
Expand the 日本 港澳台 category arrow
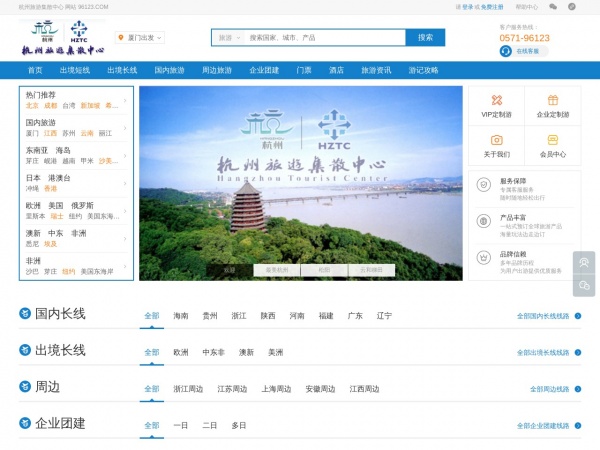[x=125, y=184]
